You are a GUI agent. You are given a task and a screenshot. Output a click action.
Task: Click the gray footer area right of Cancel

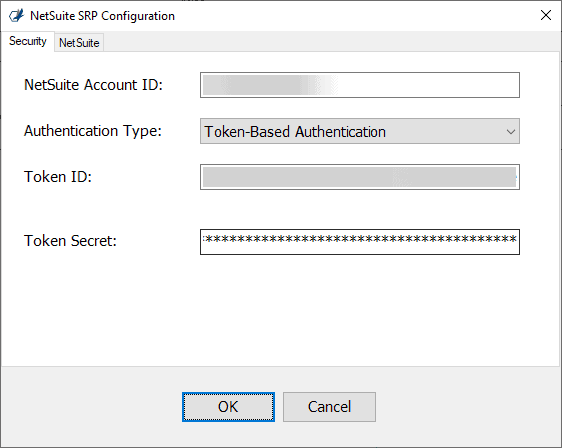[x=466, y=407]
